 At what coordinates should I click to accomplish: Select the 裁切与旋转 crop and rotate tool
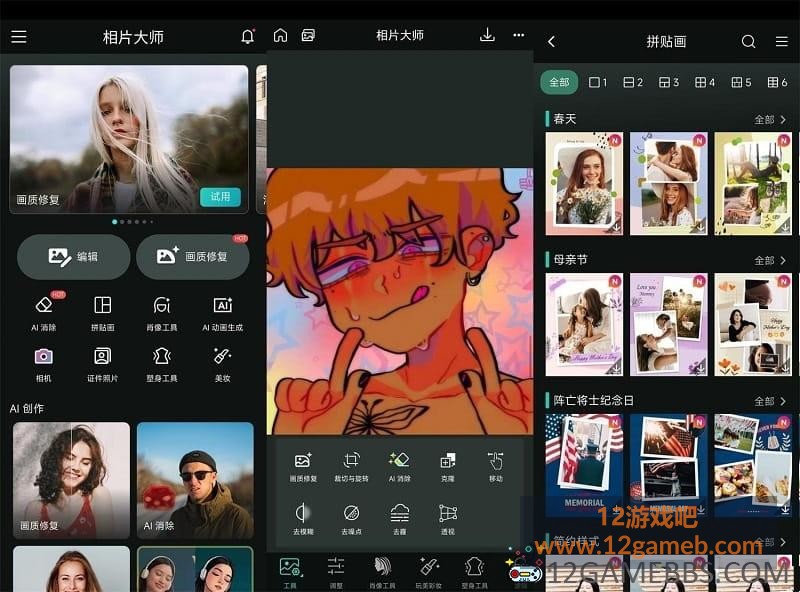[x=351, y=466]
